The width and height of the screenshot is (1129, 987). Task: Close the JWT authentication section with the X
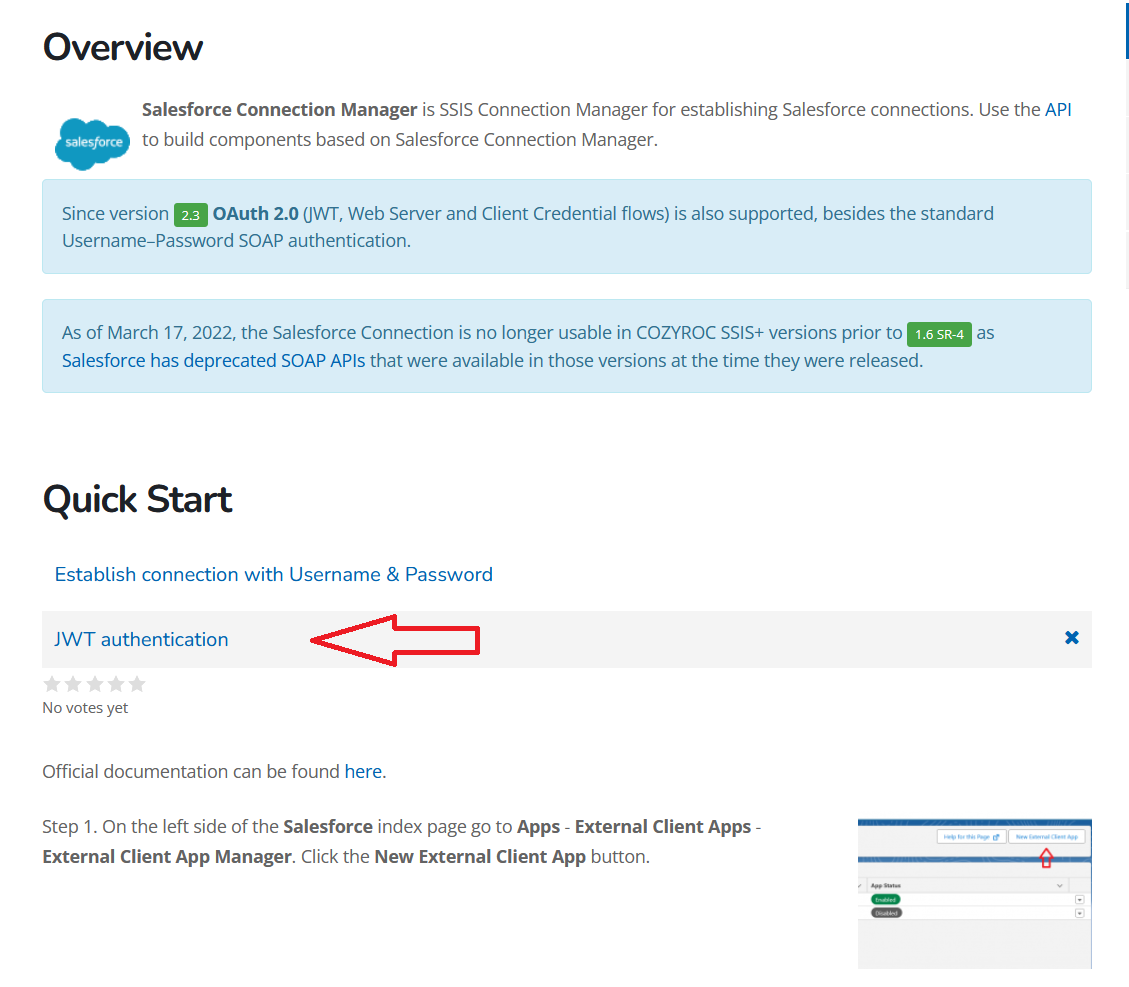coord(1071,638)
